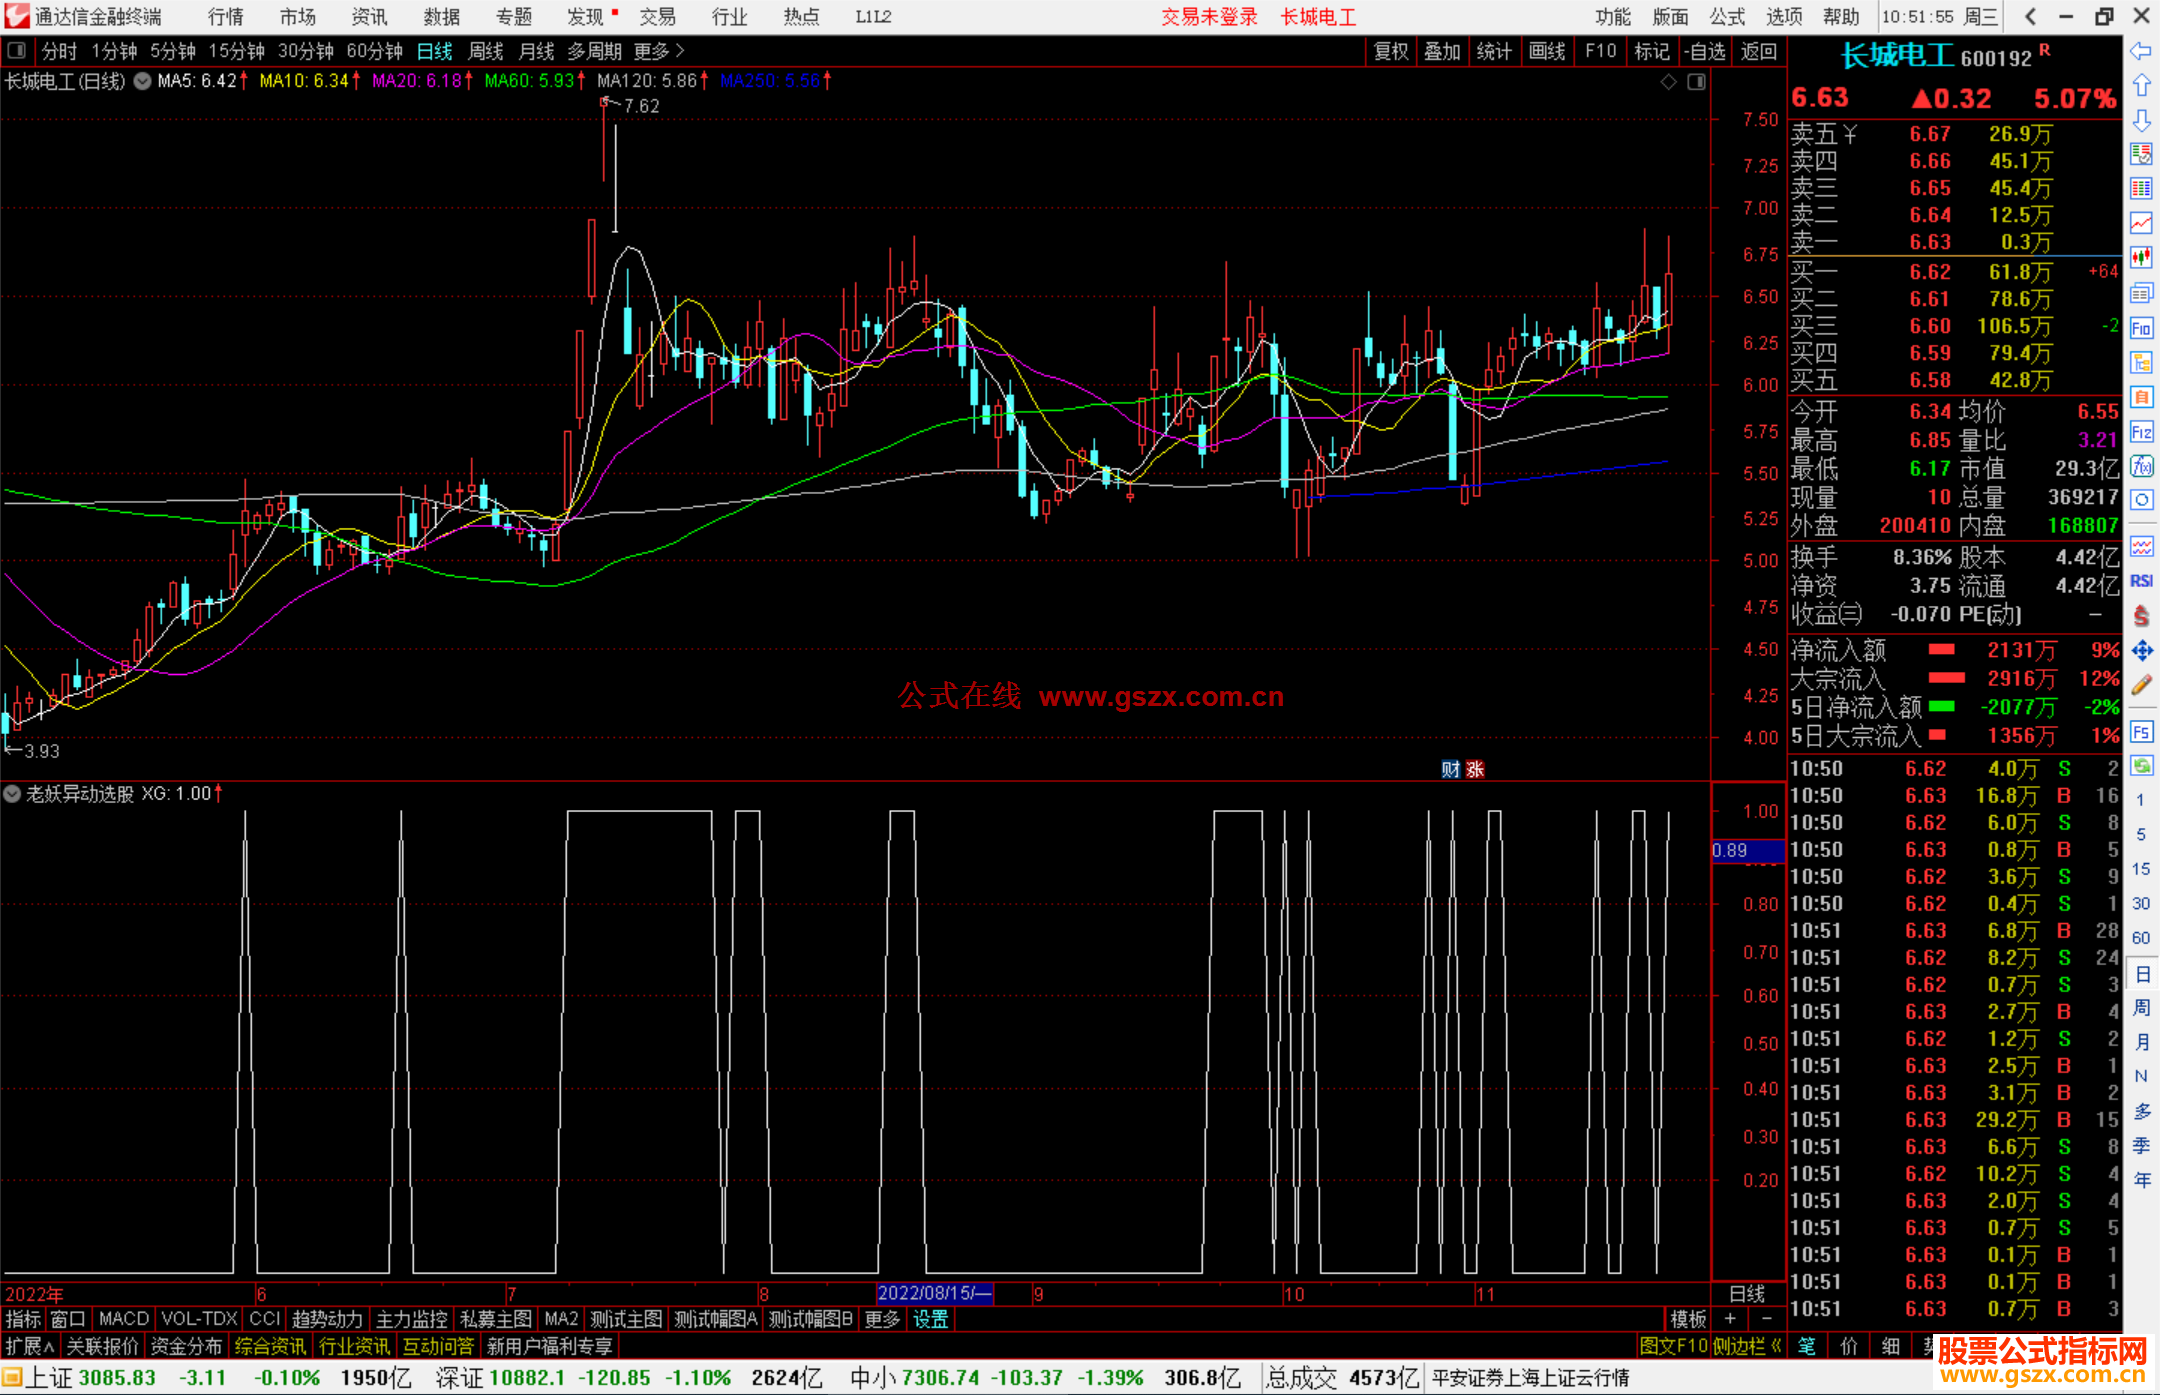Click the blue down arrow sidebar icon

[2141, 120]
